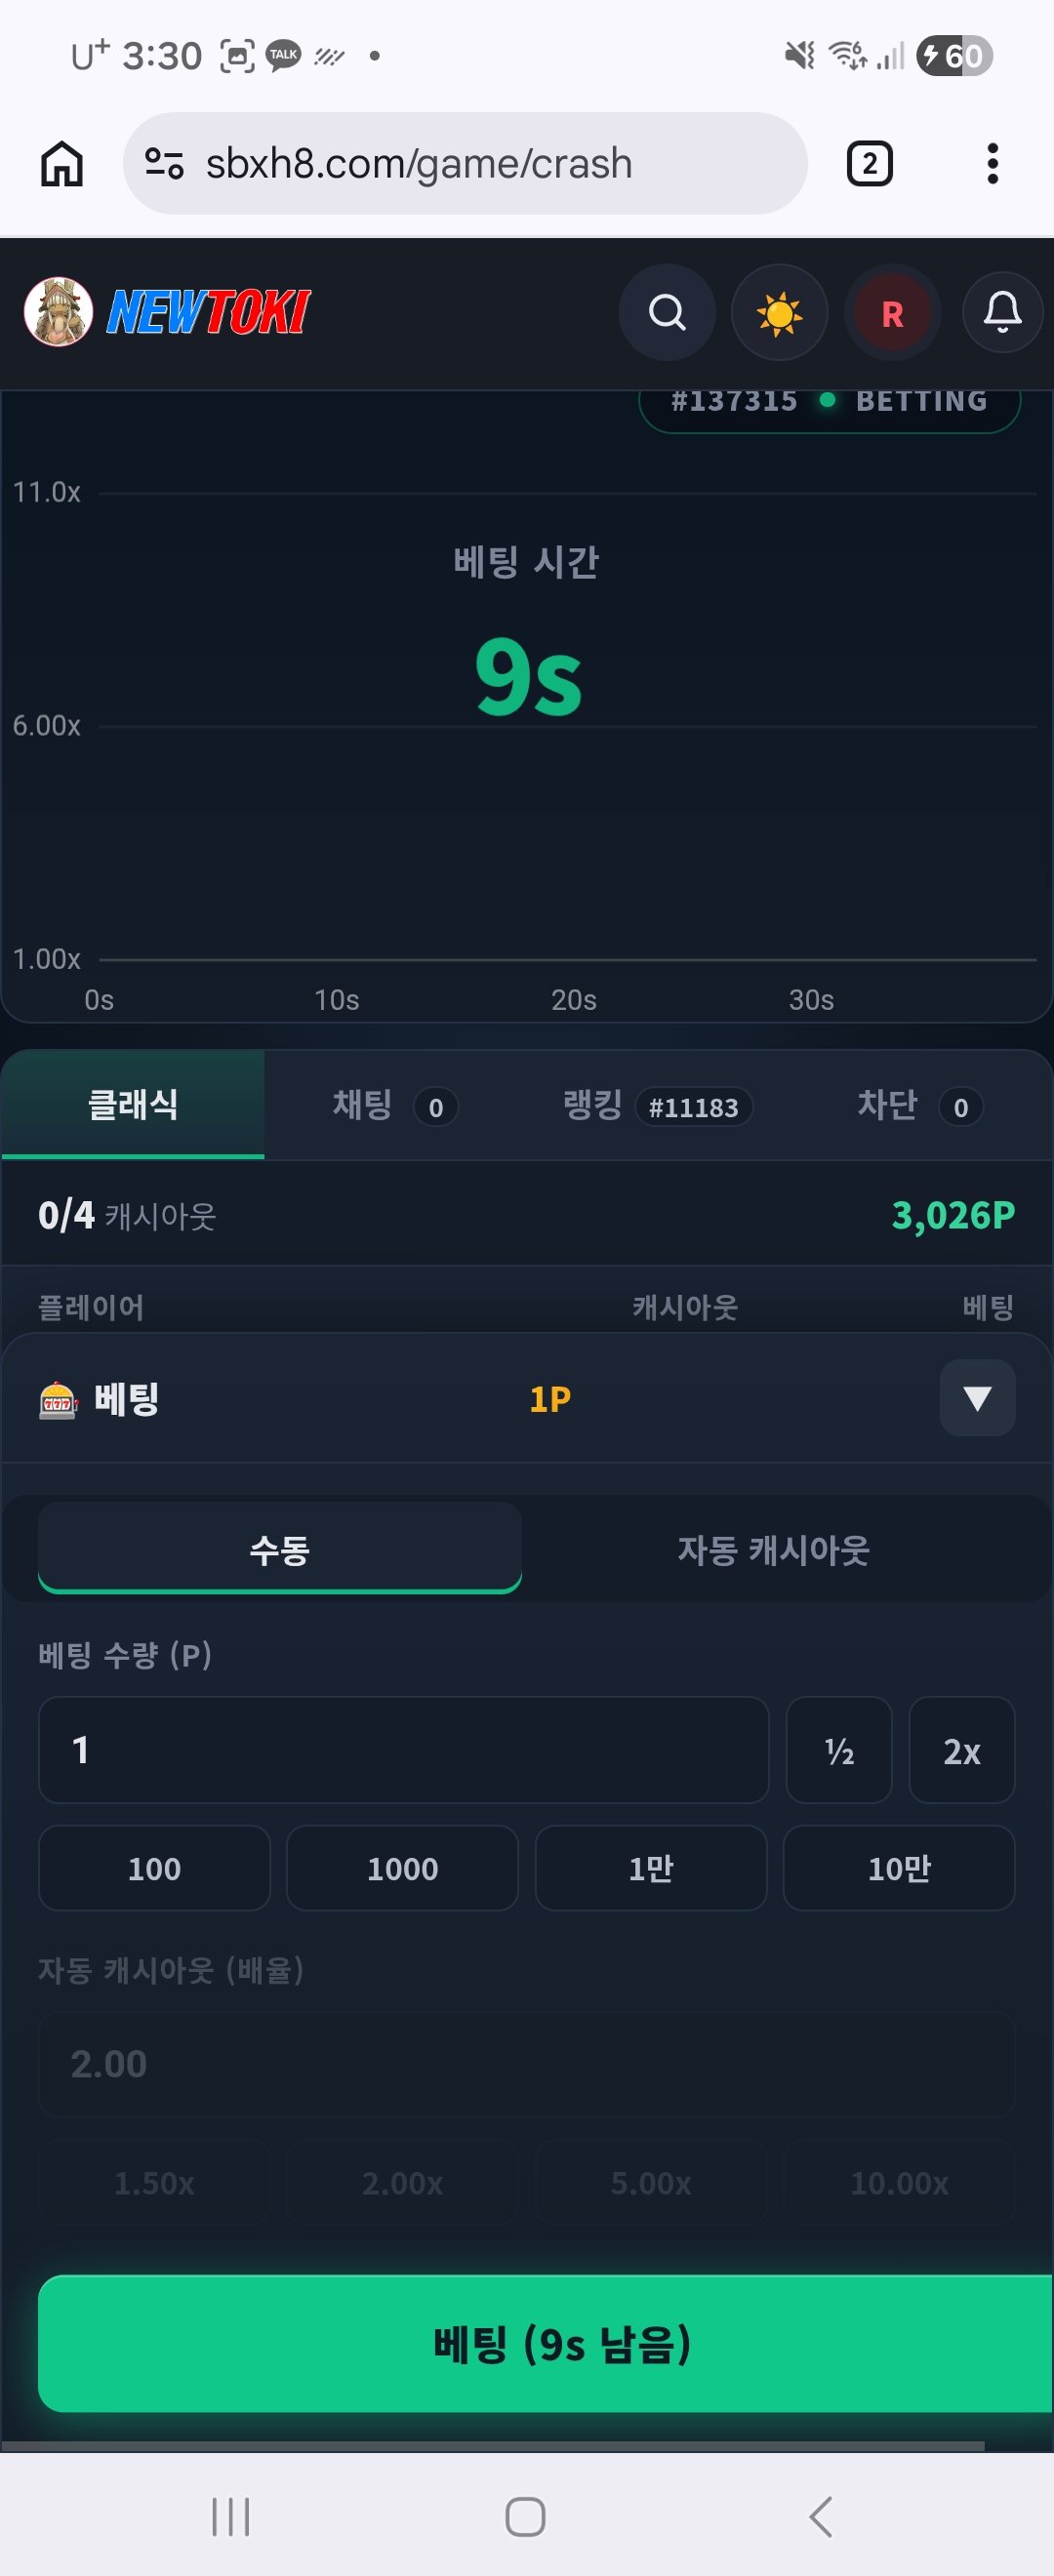Screen dimensions: 1054x2576
Task: View site info icon in address bar
Action: 164,163
